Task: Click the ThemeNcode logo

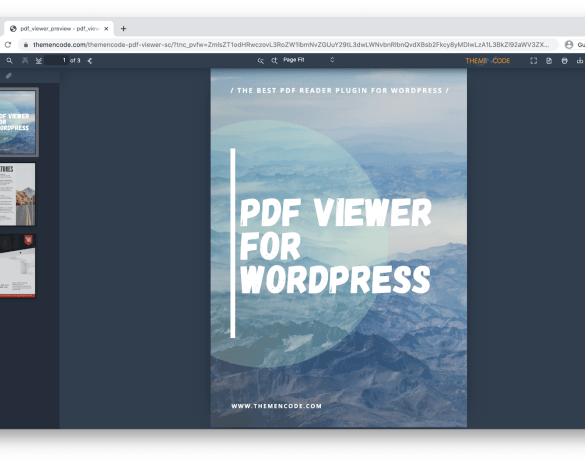Action: (487, 61)
